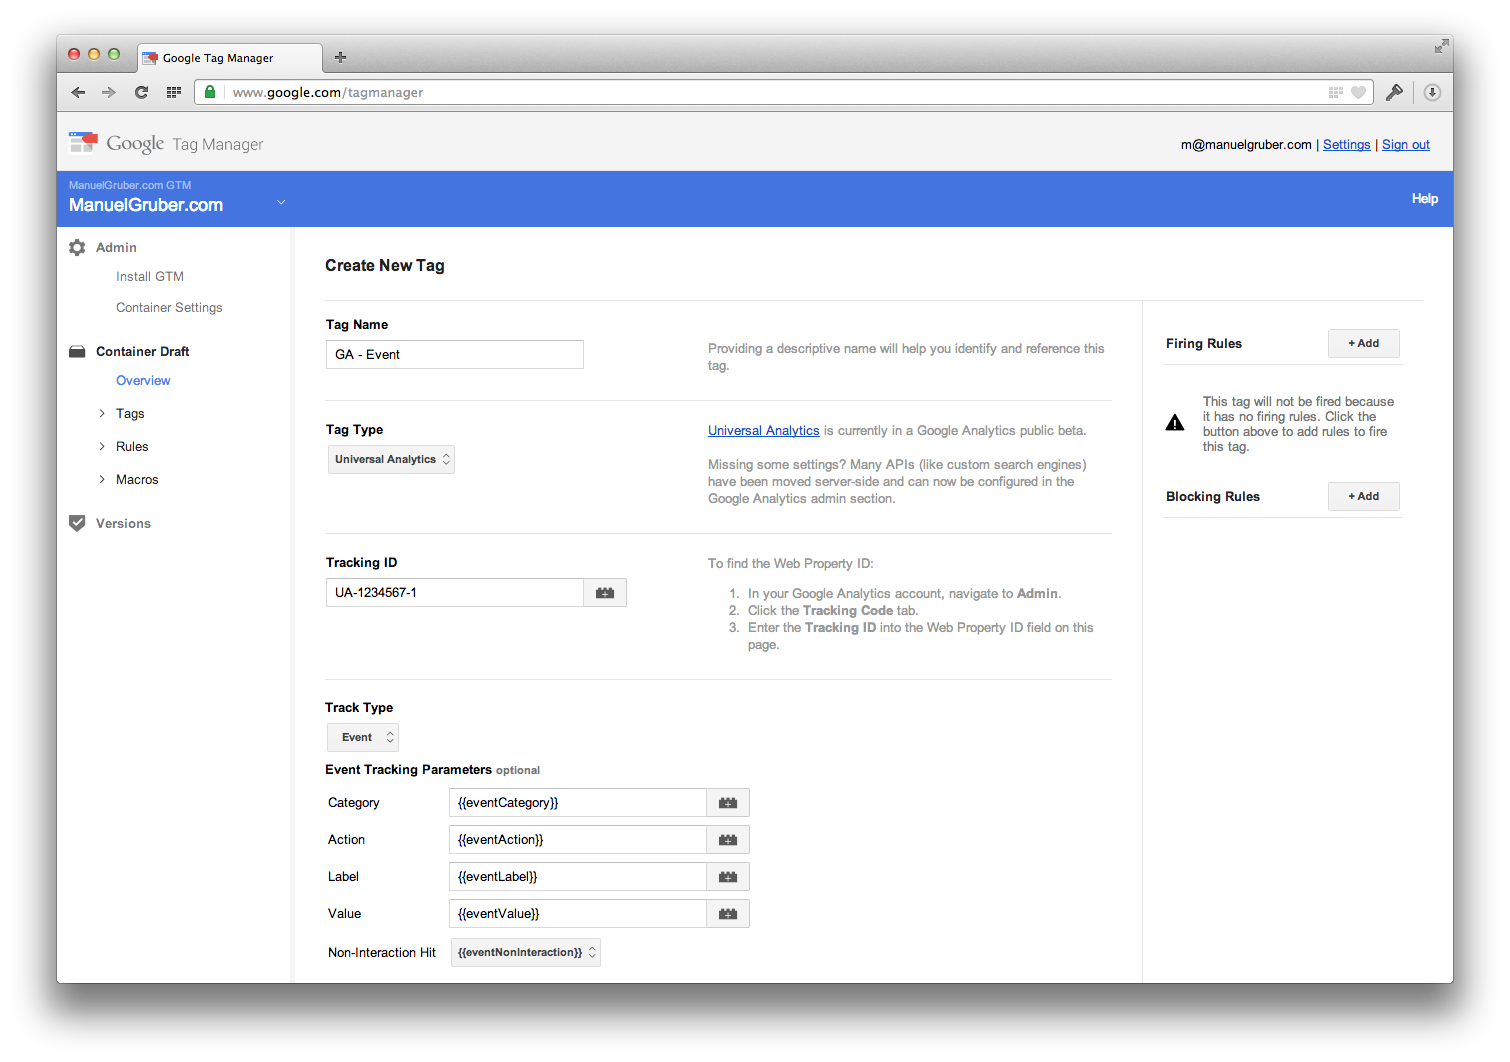Go forward with the browser forward arrow
Screen dimensions: 1510x1062
[x=109, y=92]
